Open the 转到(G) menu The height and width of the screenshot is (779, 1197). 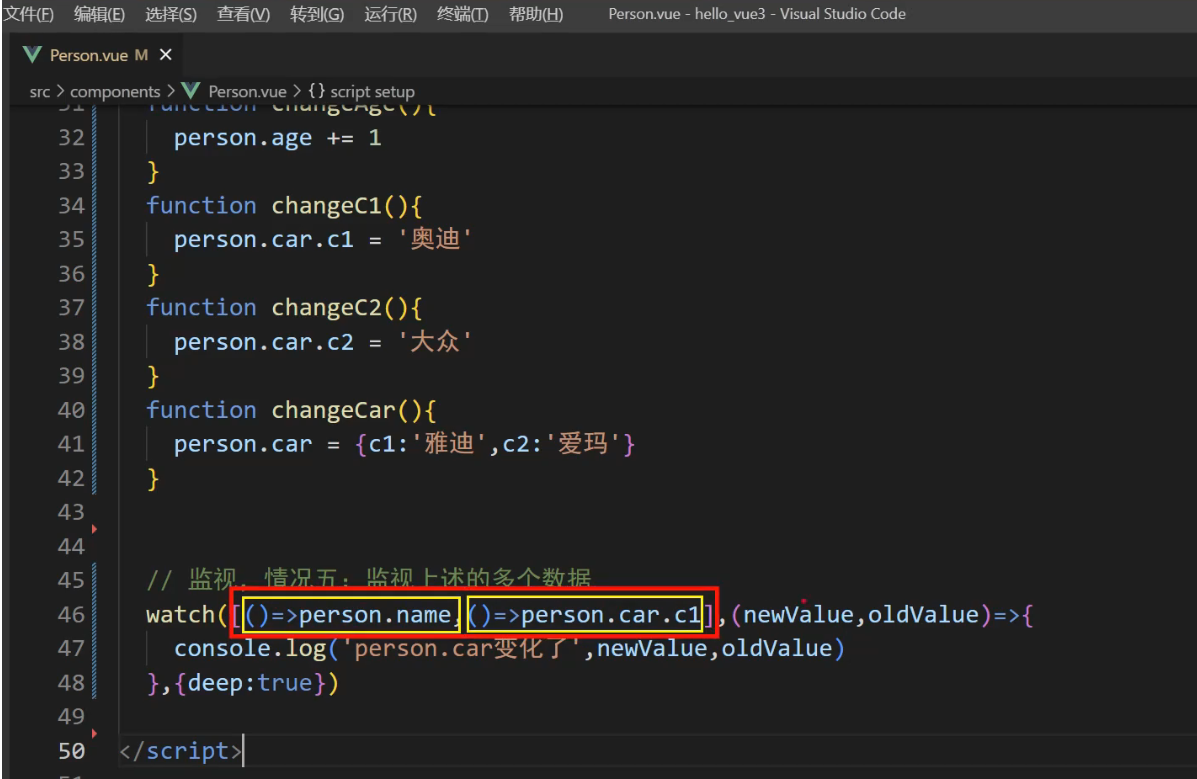pos(317,14)
